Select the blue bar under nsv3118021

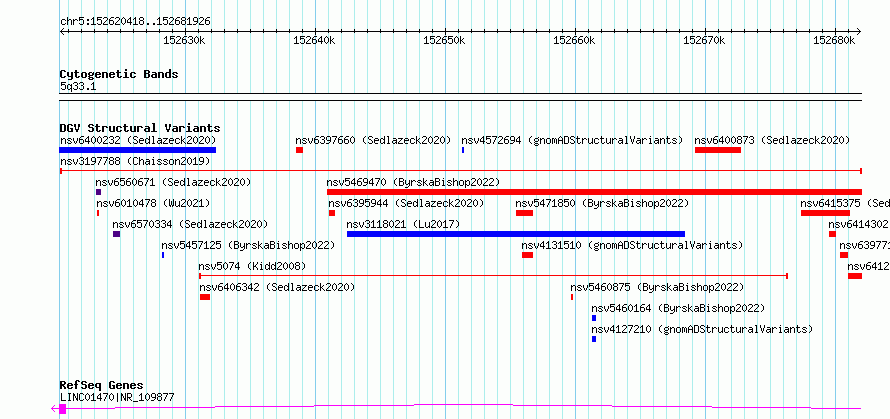(516, 234)
